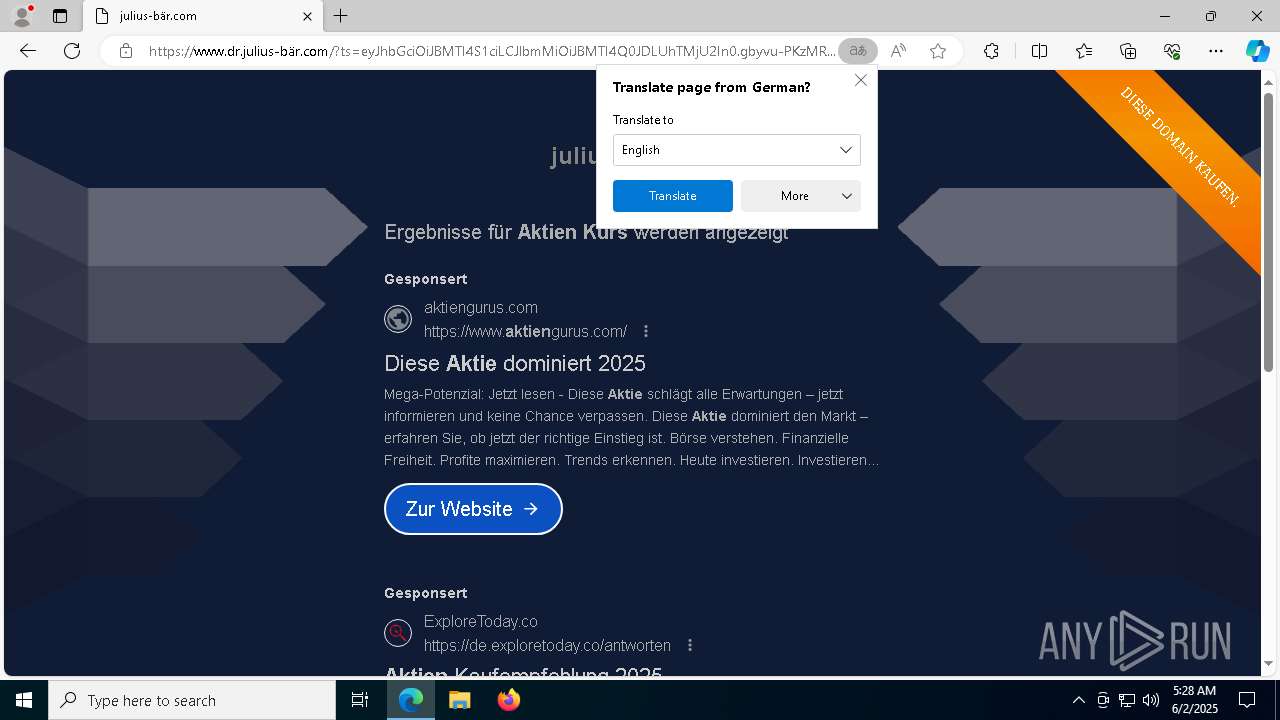Expand the More options dropdown
This screenshot has width=1280, height=720.
tap(801, 196)
